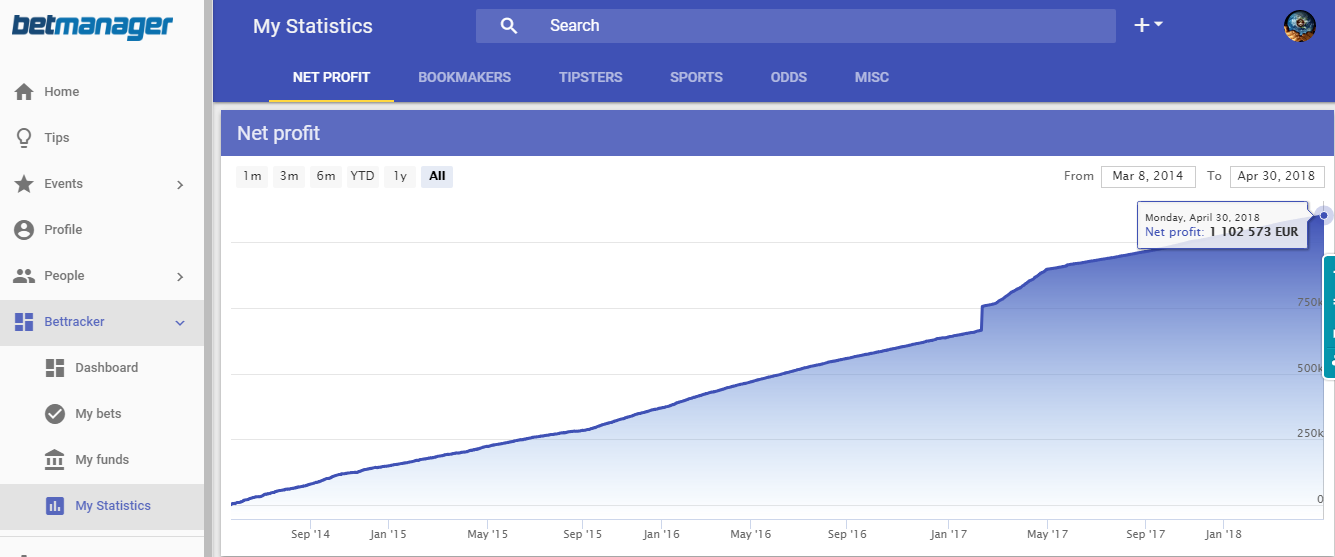Collapse the Bettracker section chevron
The width and height of the screenshot is (1335, 557).
(x=180, y=322)
